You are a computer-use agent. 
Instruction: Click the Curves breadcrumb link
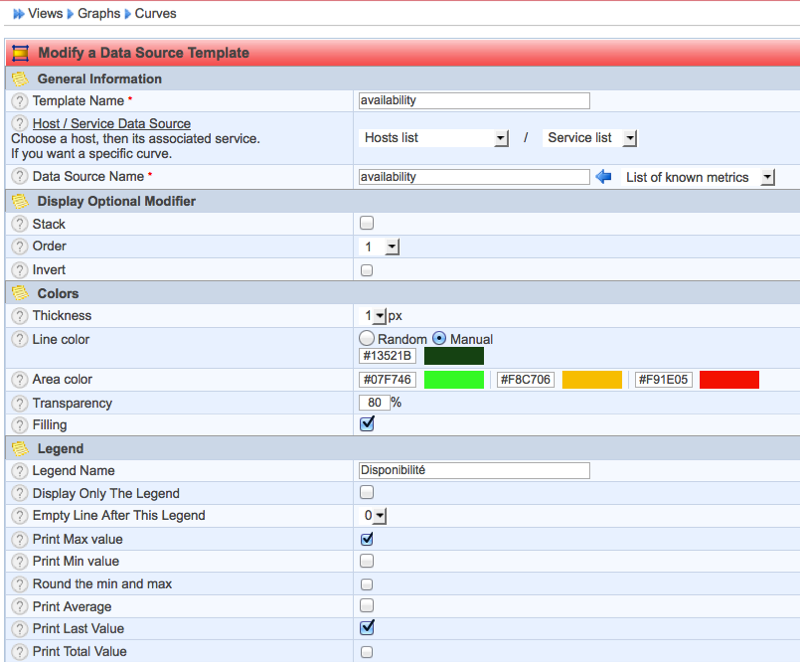click(x=155, y=14)
